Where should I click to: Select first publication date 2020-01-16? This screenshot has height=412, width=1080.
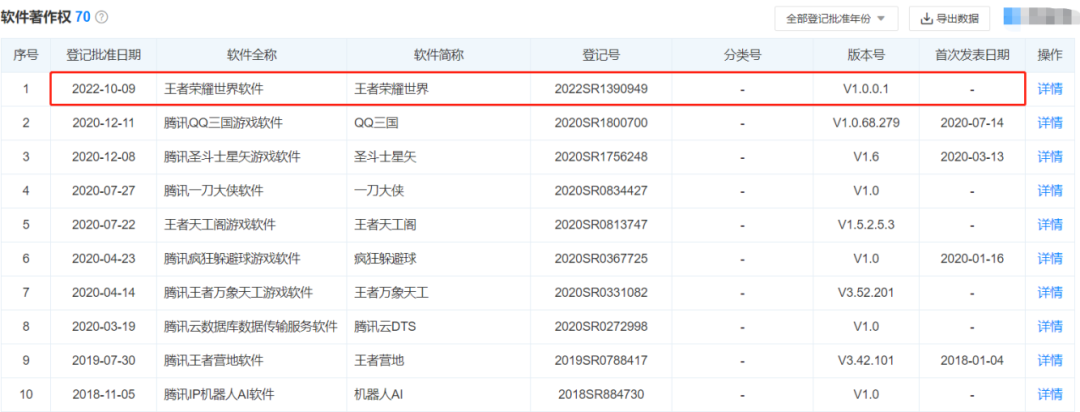[972, 258]
